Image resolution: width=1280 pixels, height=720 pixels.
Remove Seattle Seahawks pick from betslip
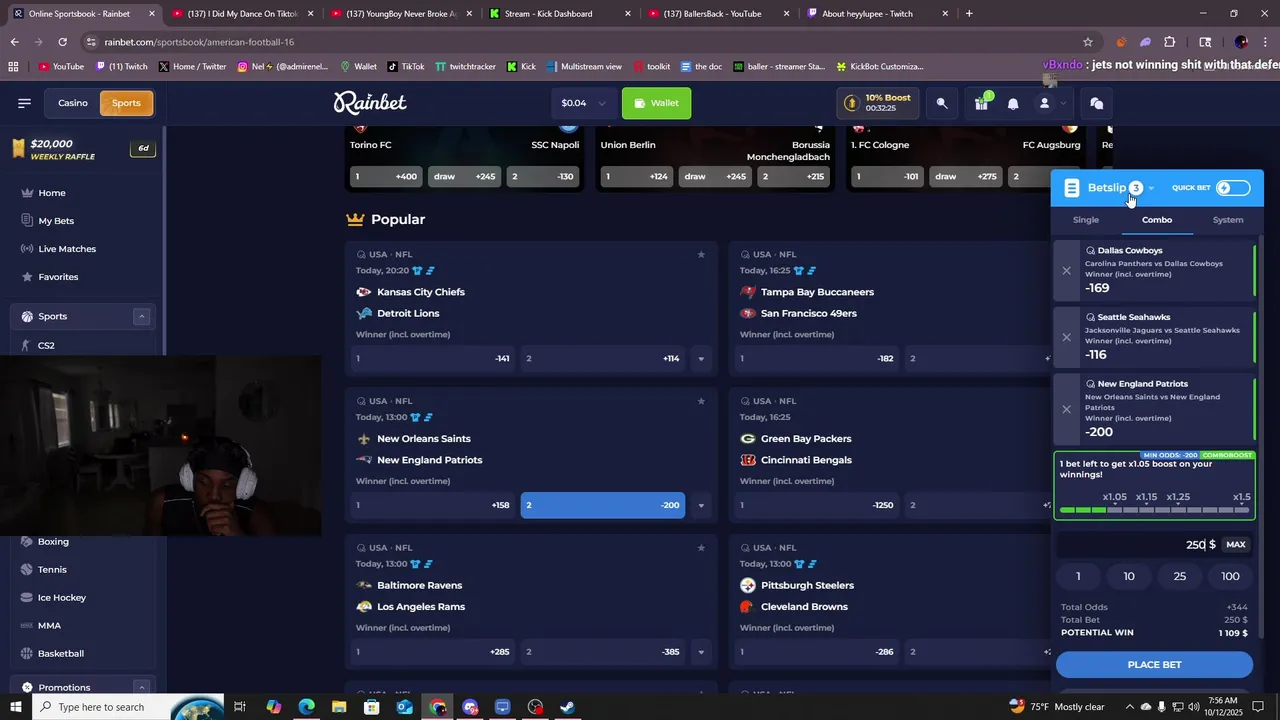click(x=1066, y=337)
